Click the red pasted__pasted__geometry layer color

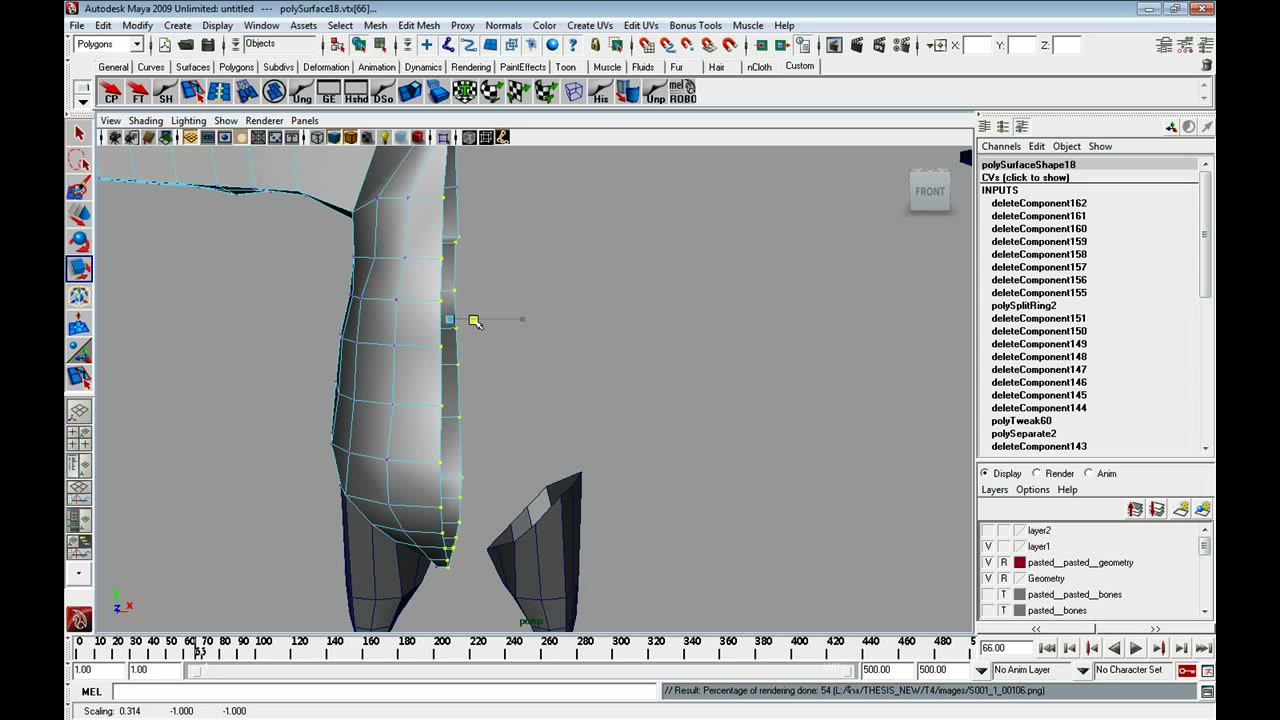(x=1020, y=563)
